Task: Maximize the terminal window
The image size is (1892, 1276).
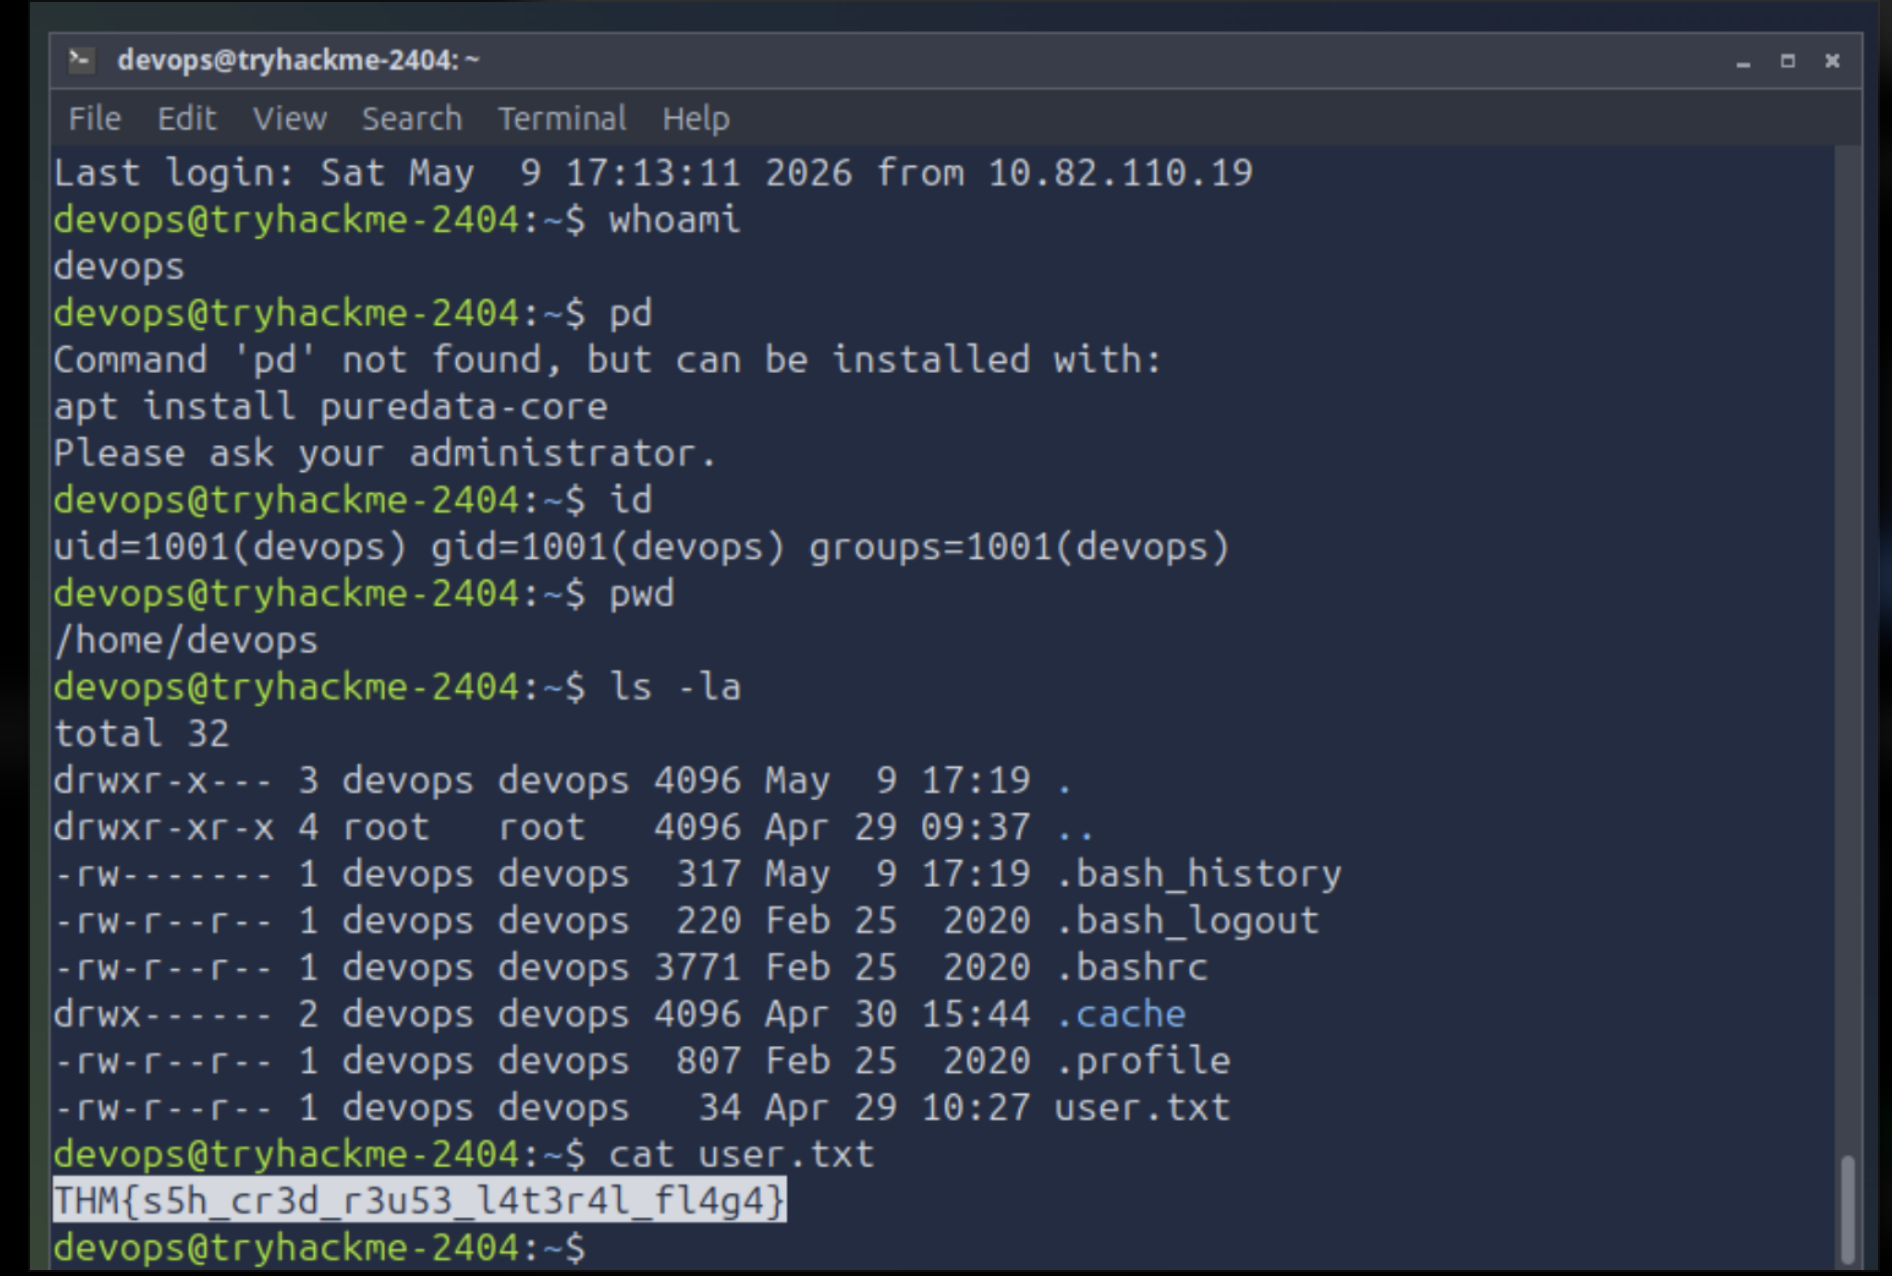Action: point(1788,62)
